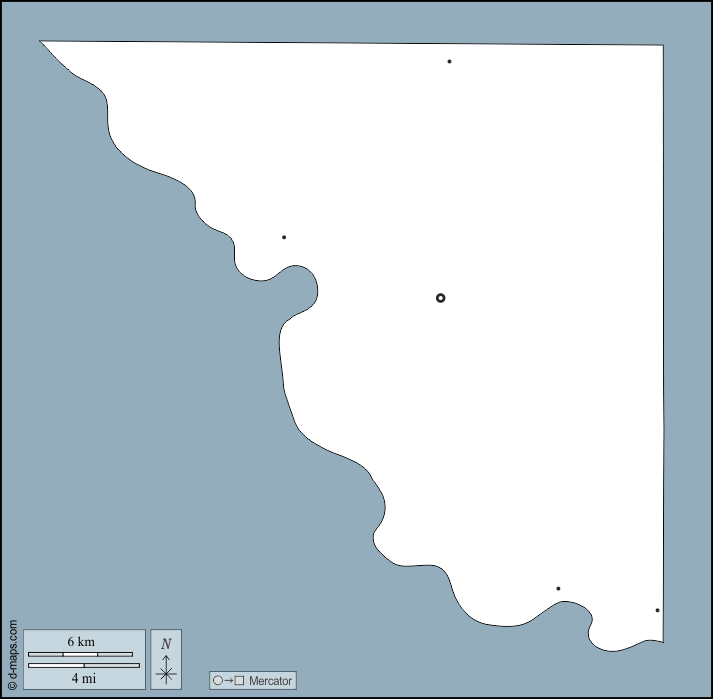713x699 pixels.
Task: Click the arrow between circle and square
Action: (x=228, y=681)
